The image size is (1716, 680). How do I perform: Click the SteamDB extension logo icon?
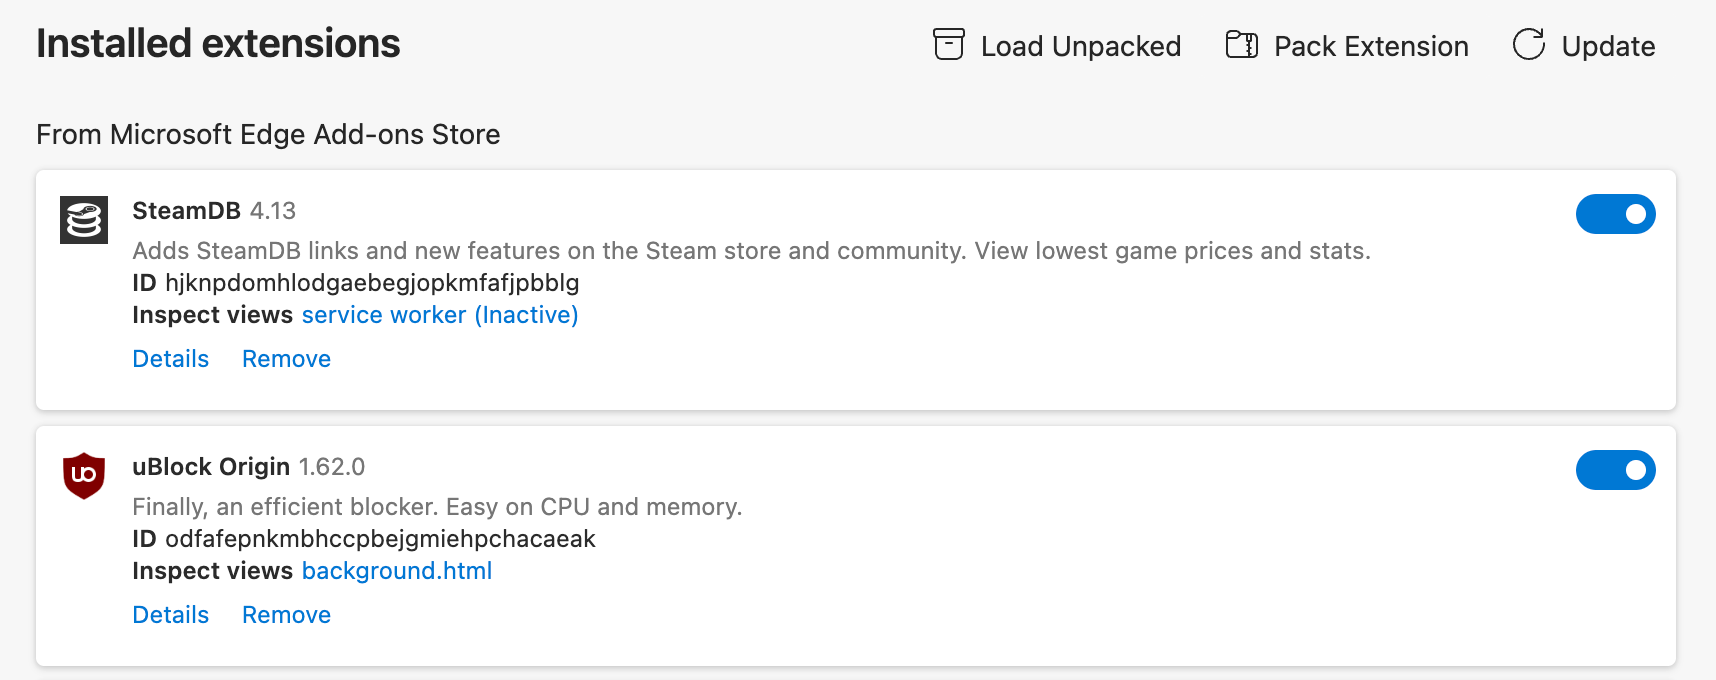tap(84, 220)
